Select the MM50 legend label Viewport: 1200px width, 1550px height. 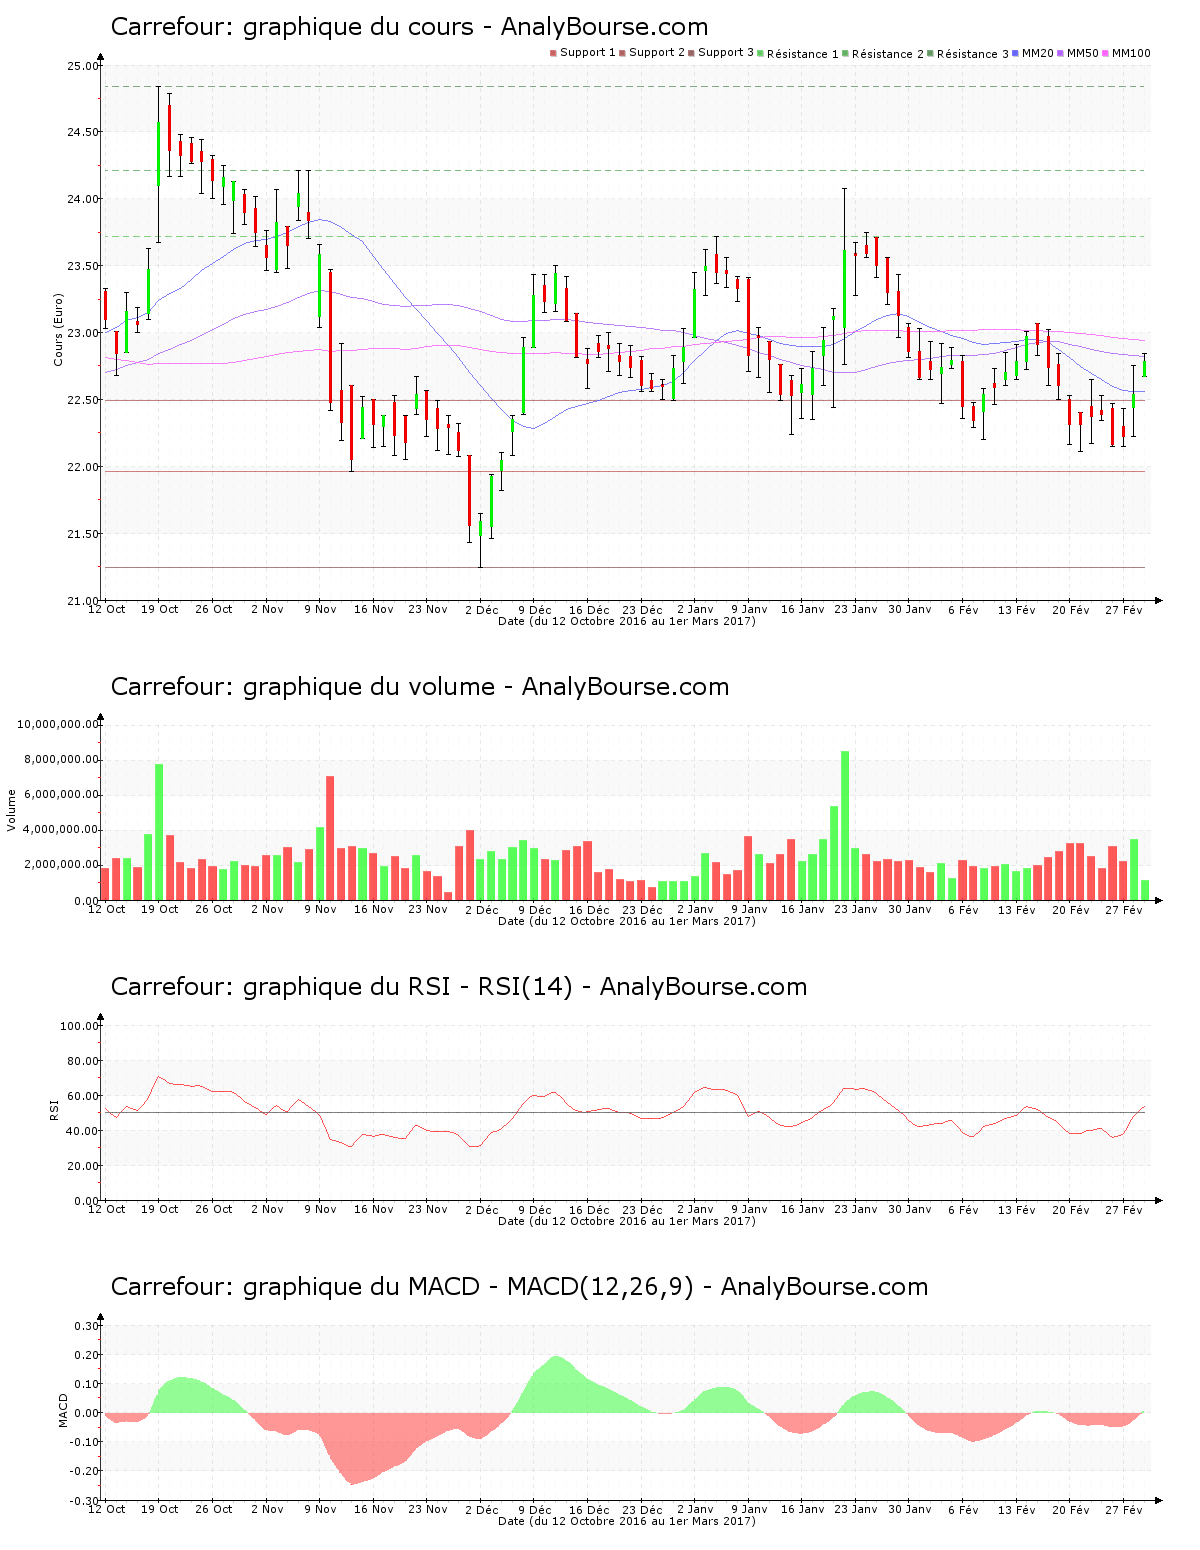[1083, 53]
